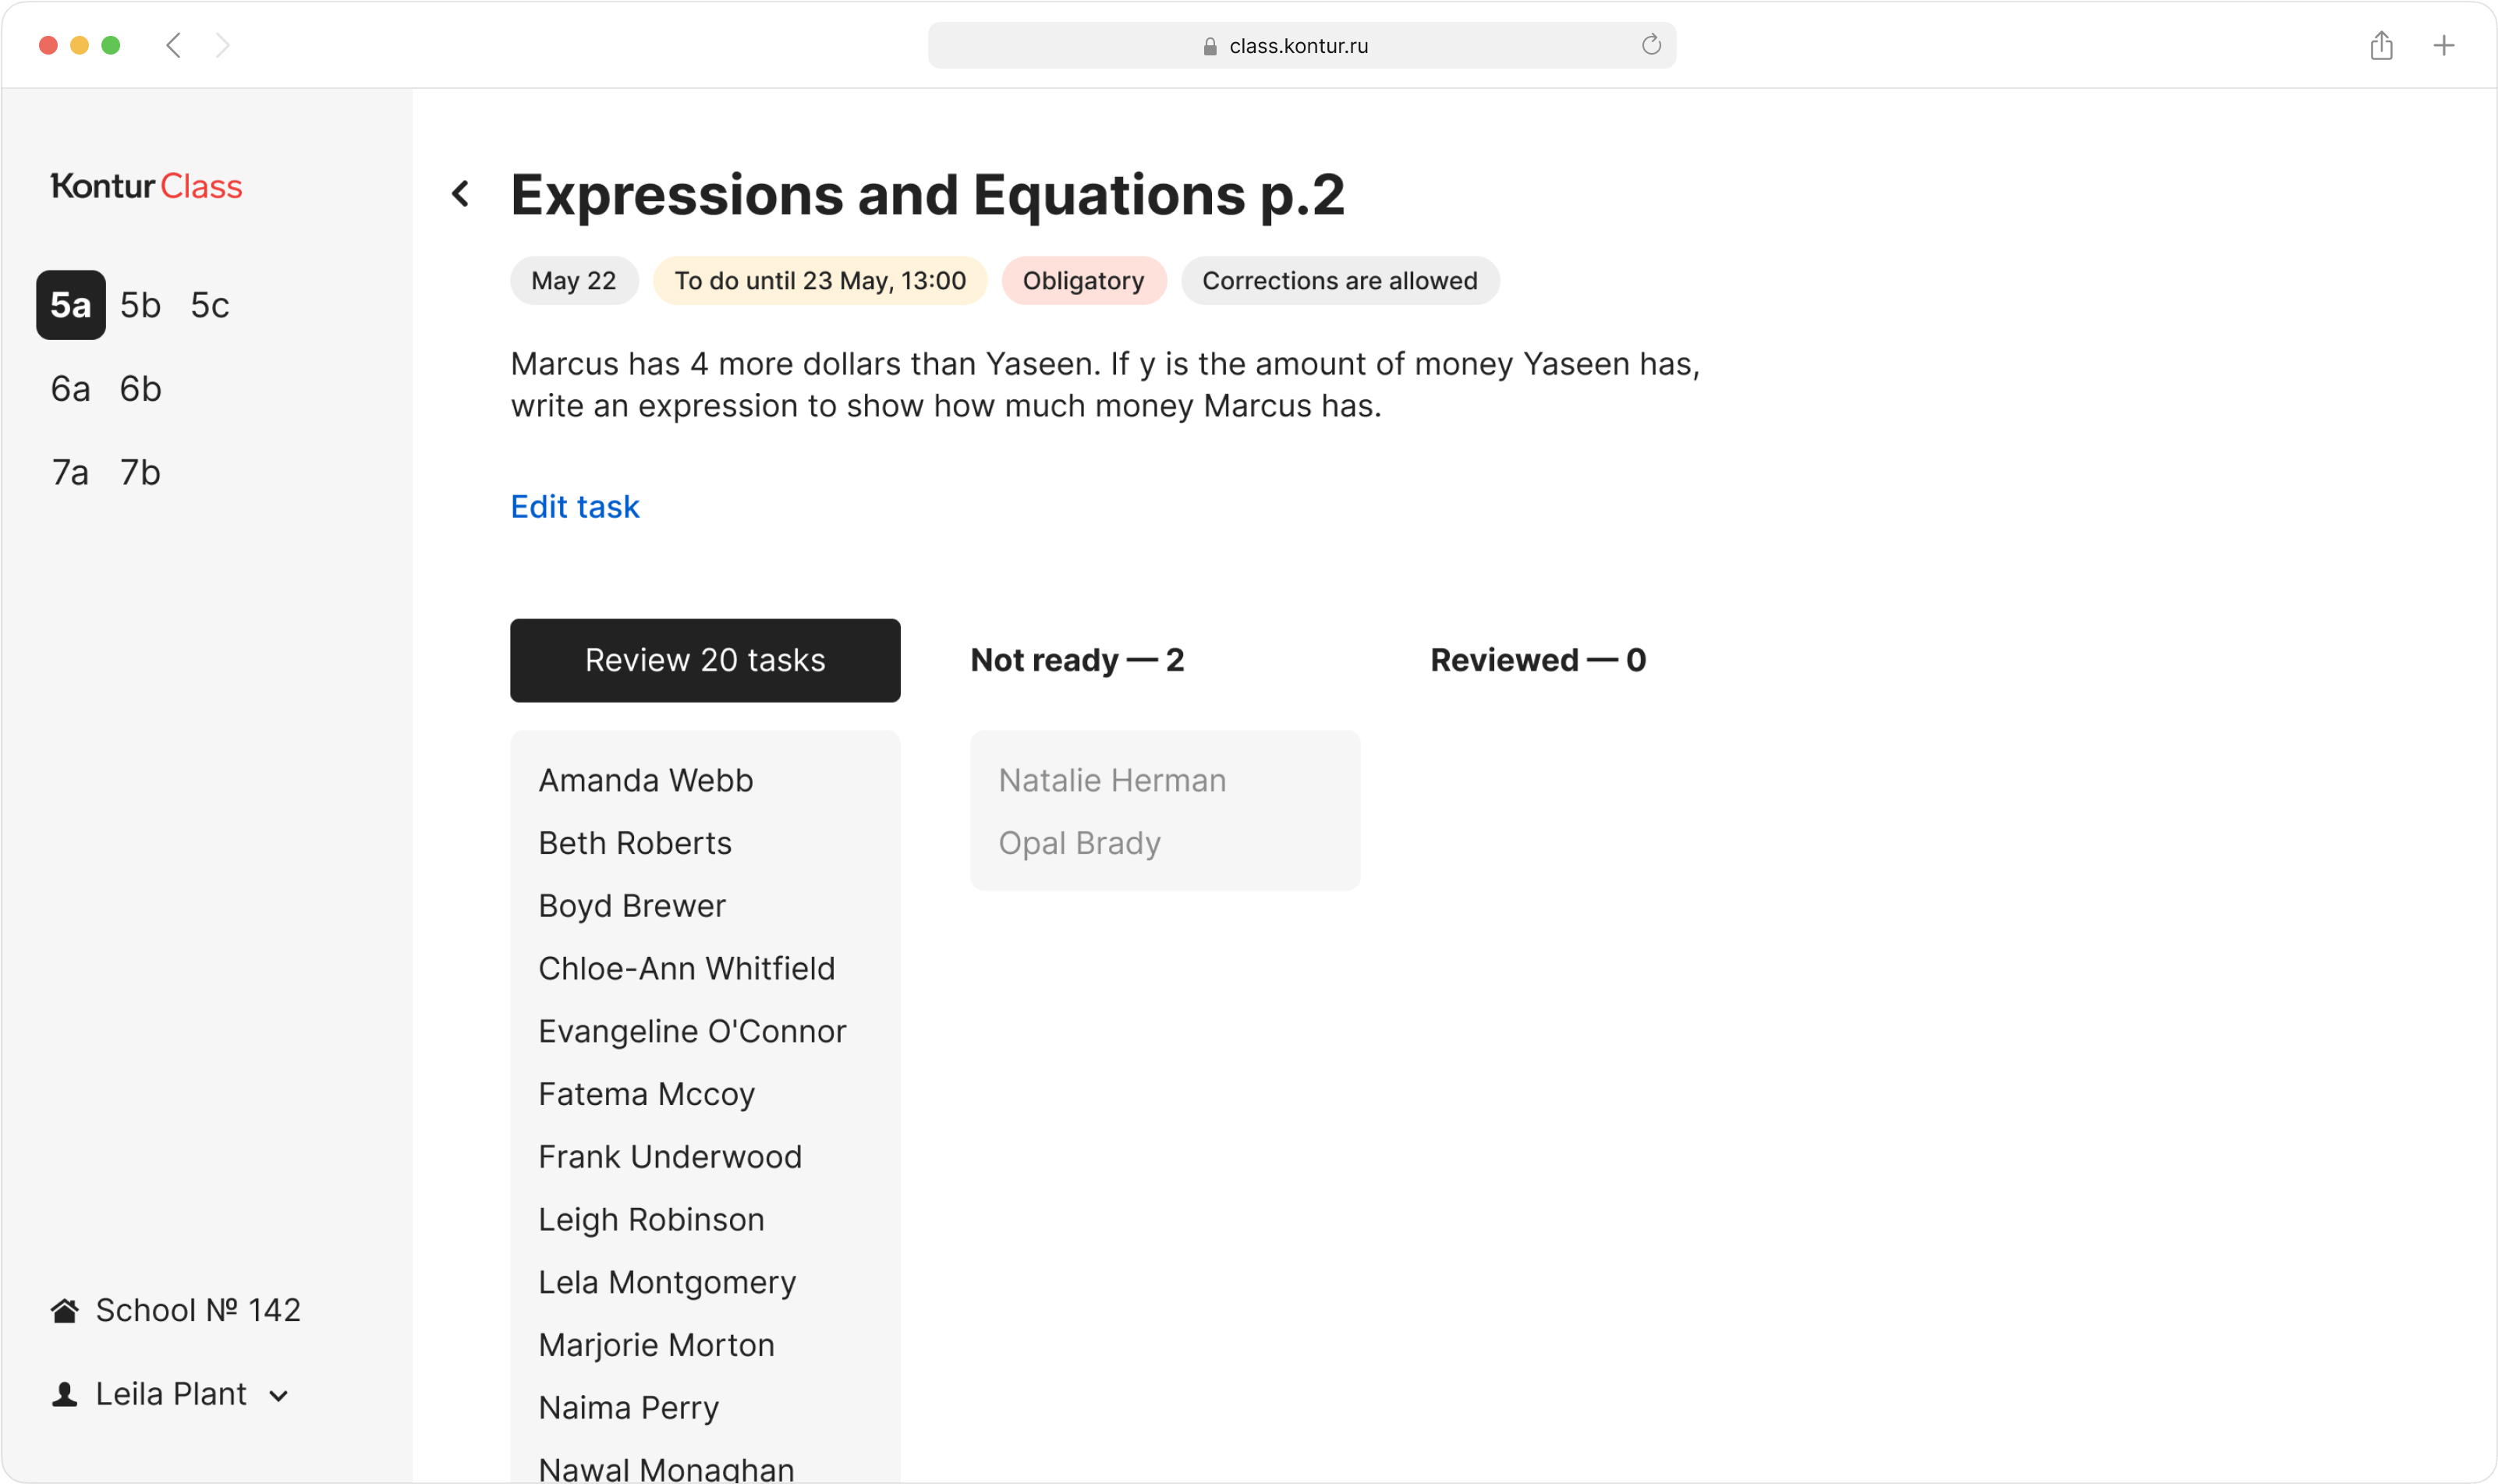This screenshot has height=1484, width=2498.
Task: Select Natalie Herman in Not ready list
Action: (x=1112, y=780)
